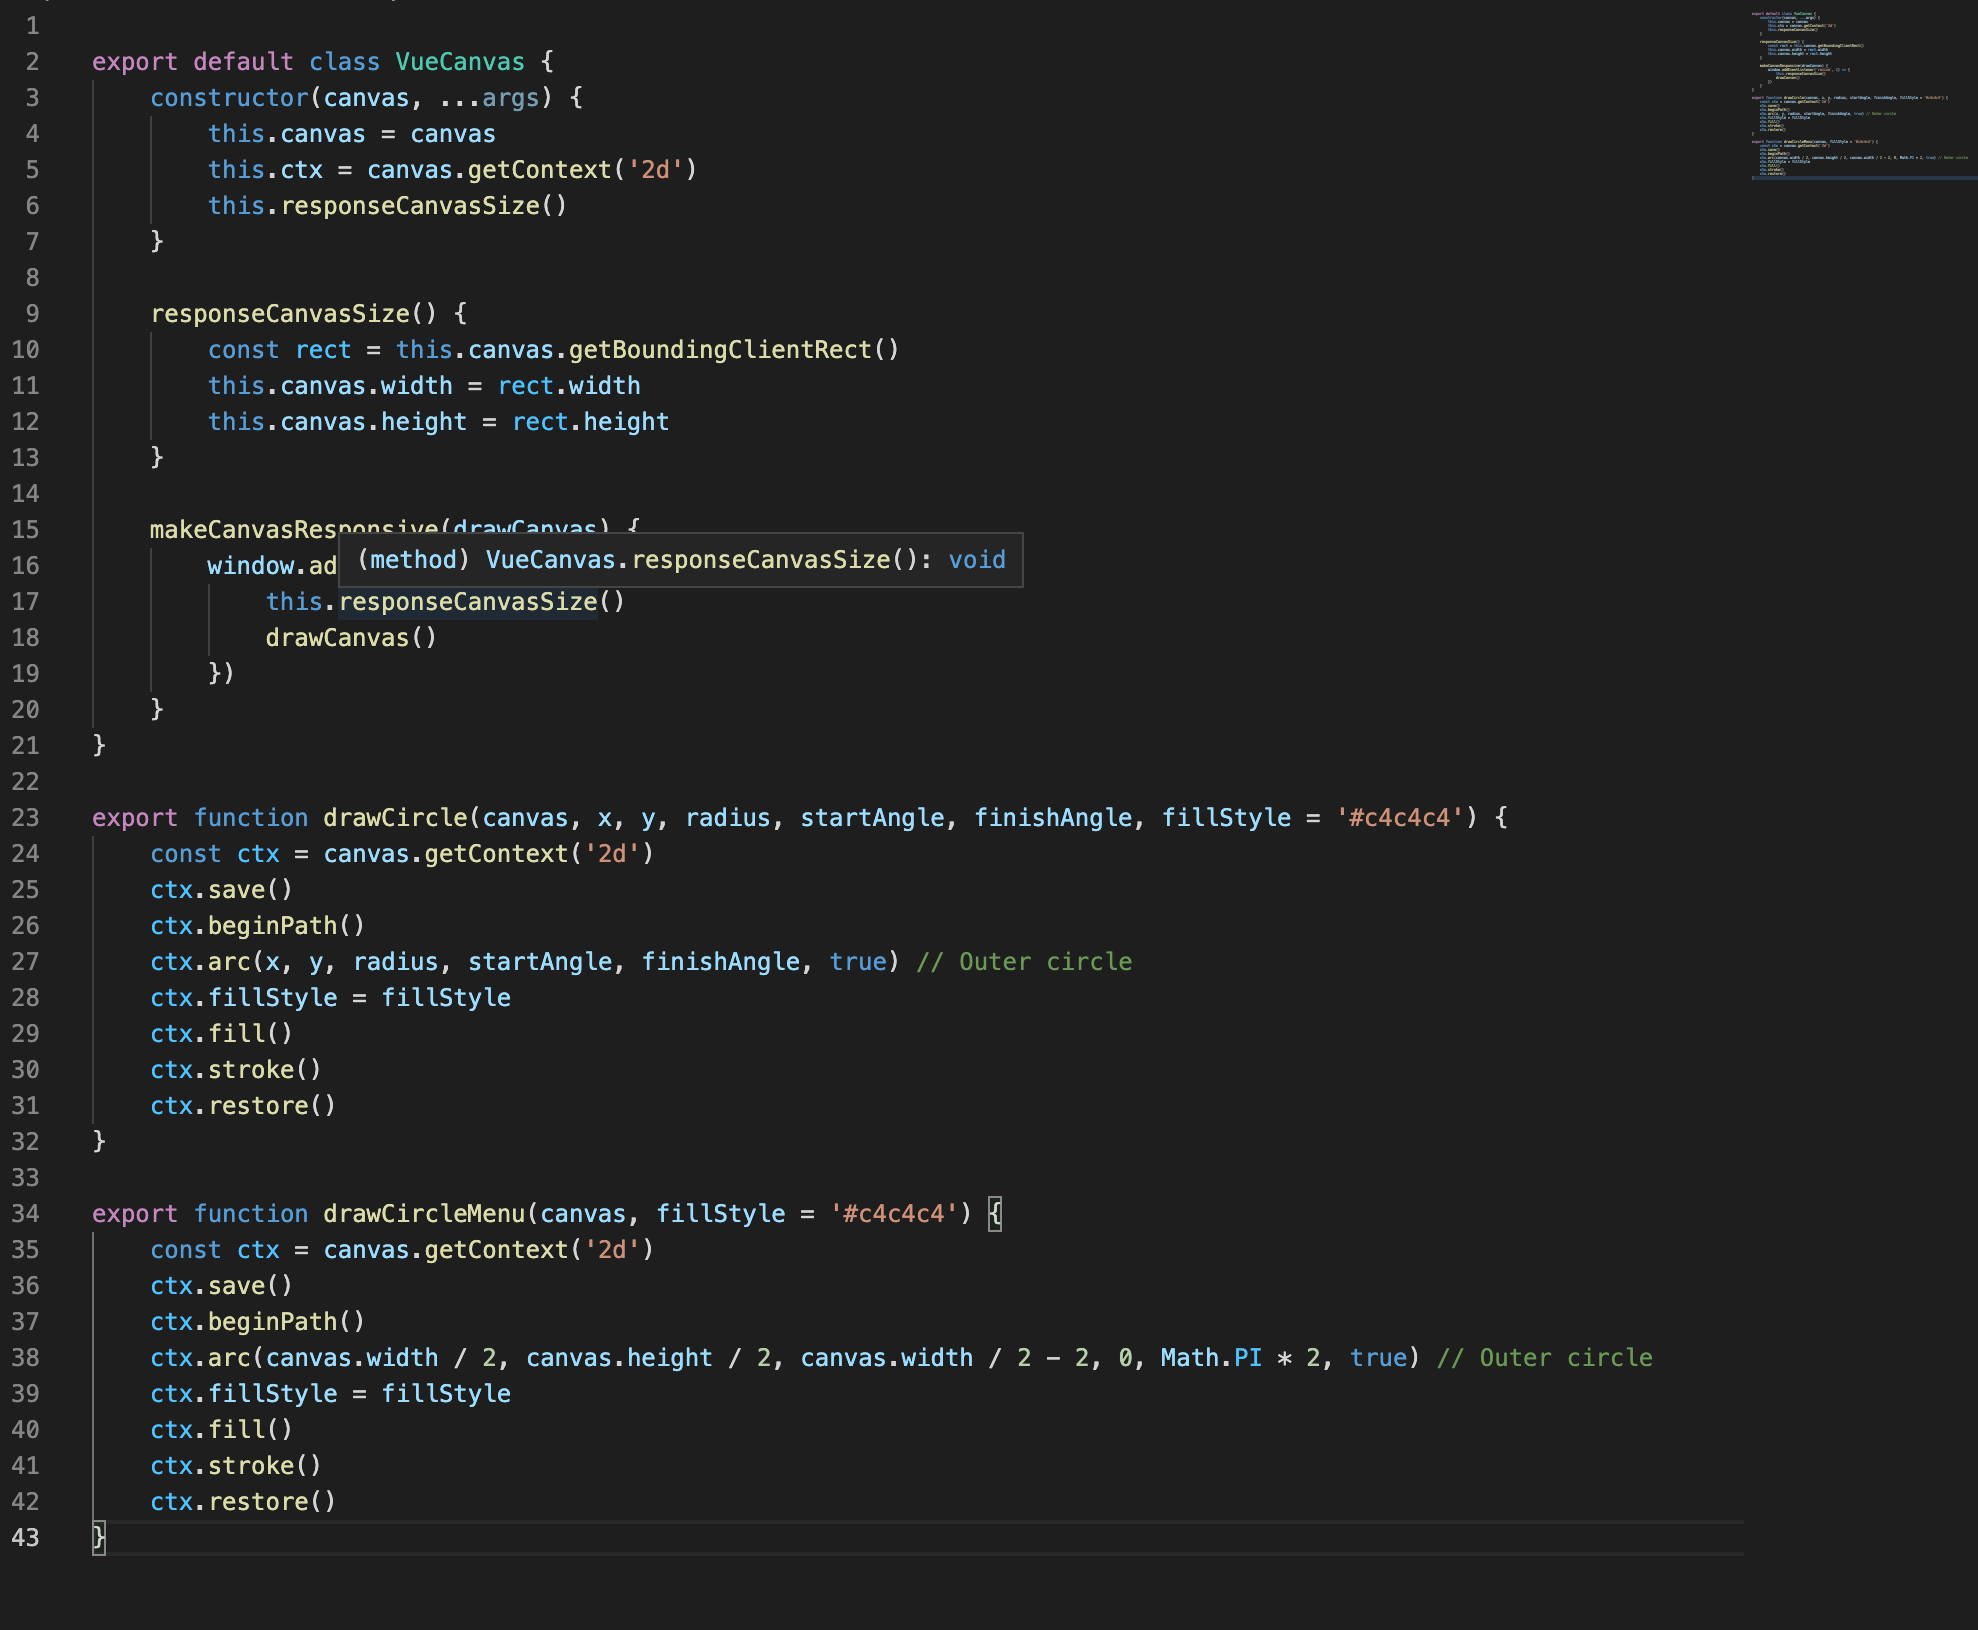Click getBoundingClientRect on line 10

tap(719, 350)
